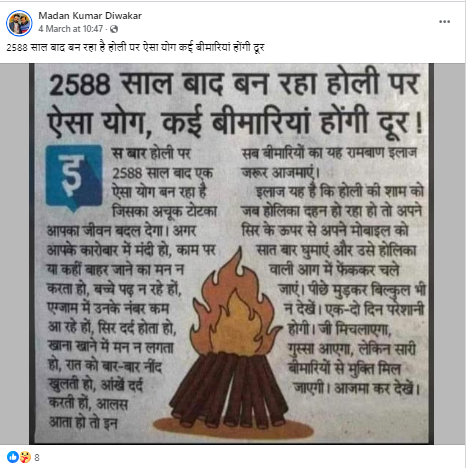Open Madan Kumar Diwakar's profile picture
466x468 pixels.
tap(19, 23)
